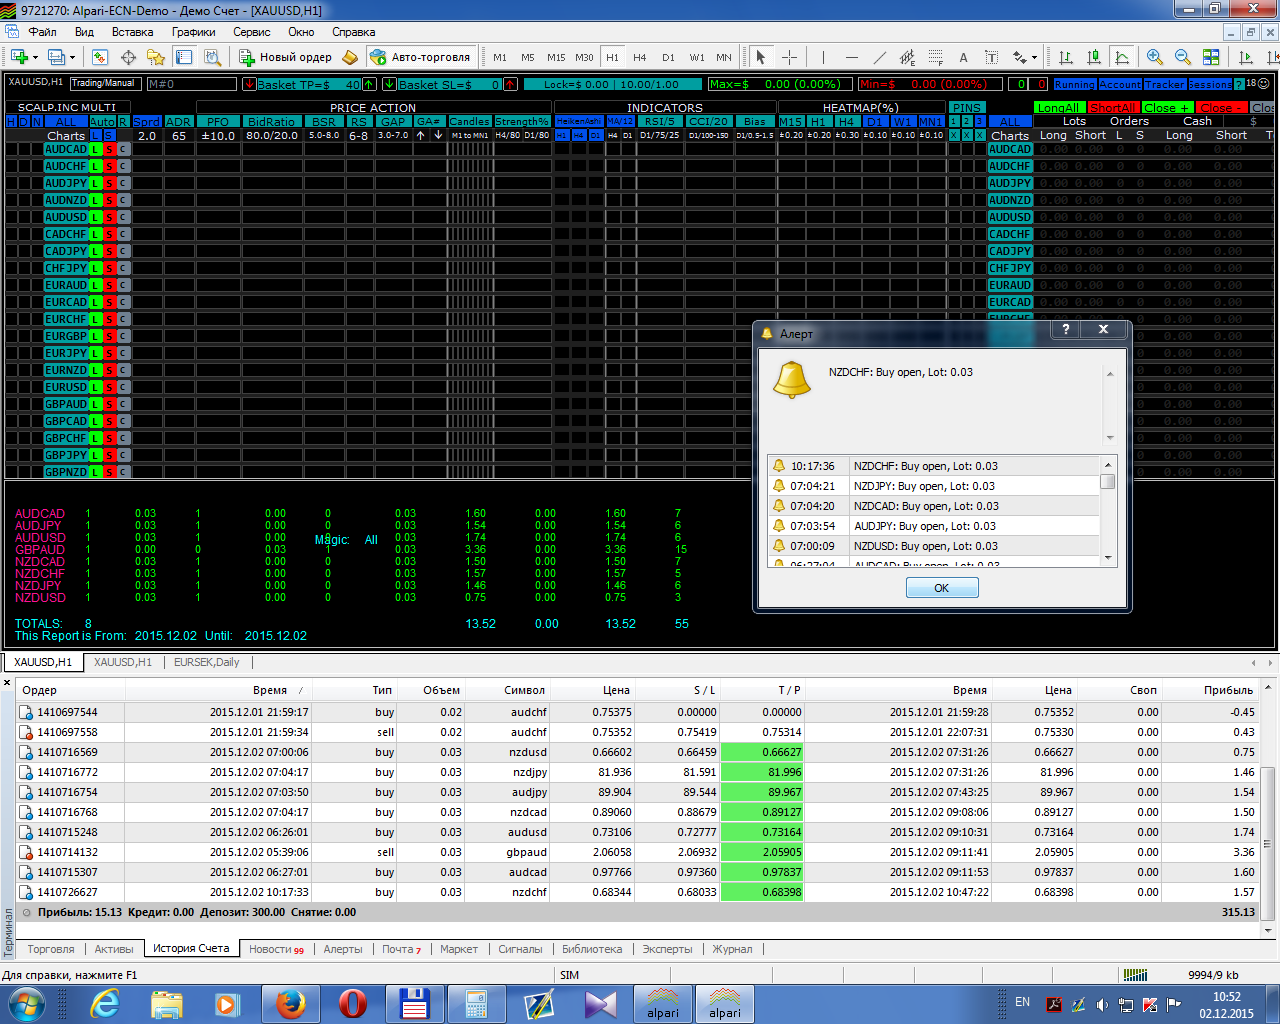Increase Basket TP with green up arrow
The width and height of the screenshot is (1280, 1024).
(x=370, y=84)
